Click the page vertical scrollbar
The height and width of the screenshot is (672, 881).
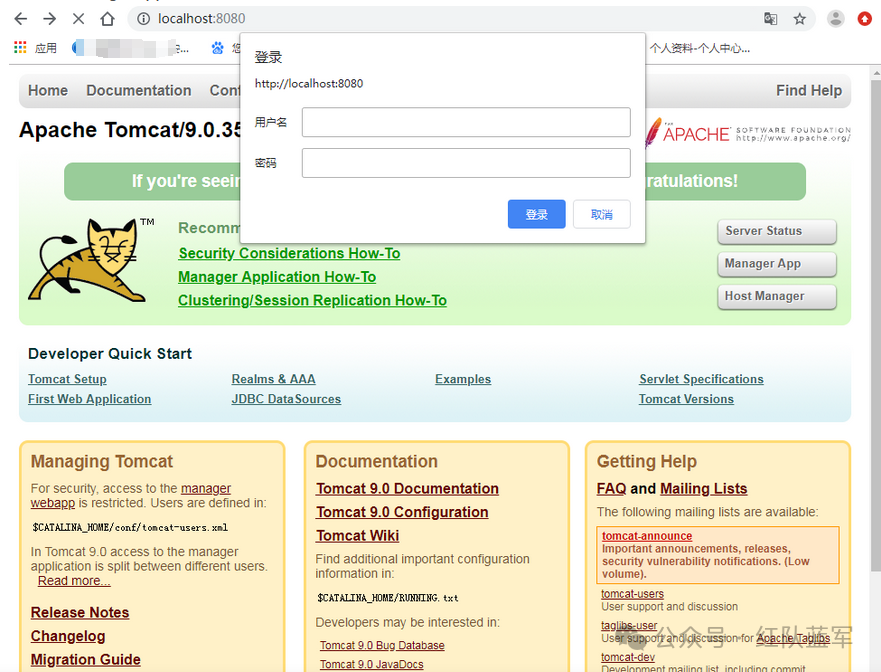876,326
